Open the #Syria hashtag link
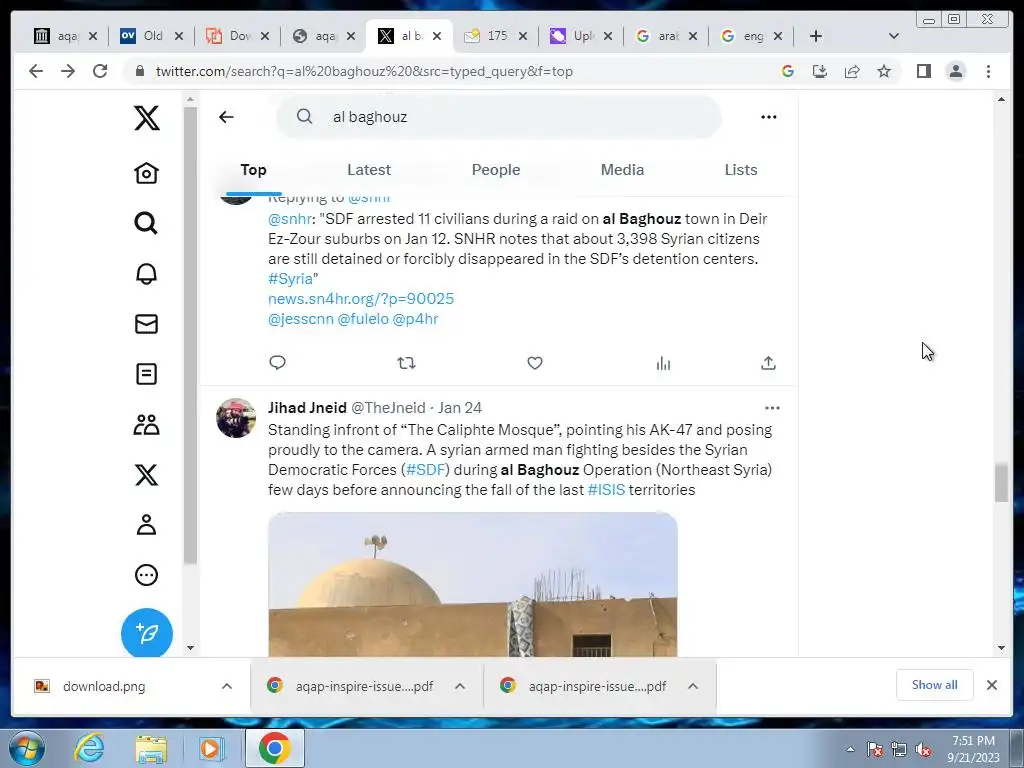Screen dimensions: 1024x768 click(x=290, y=279)
